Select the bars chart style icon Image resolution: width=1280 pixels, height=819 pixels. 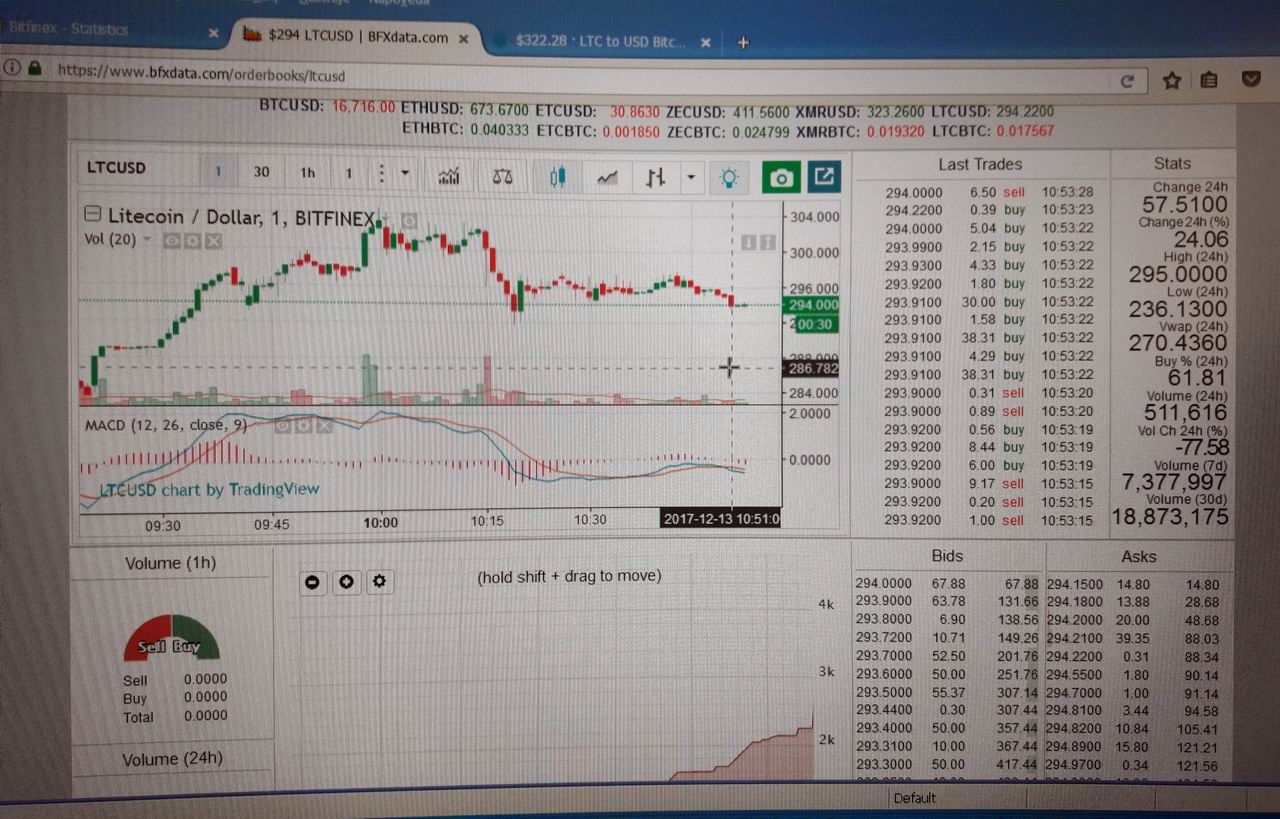tap(656, 177)
